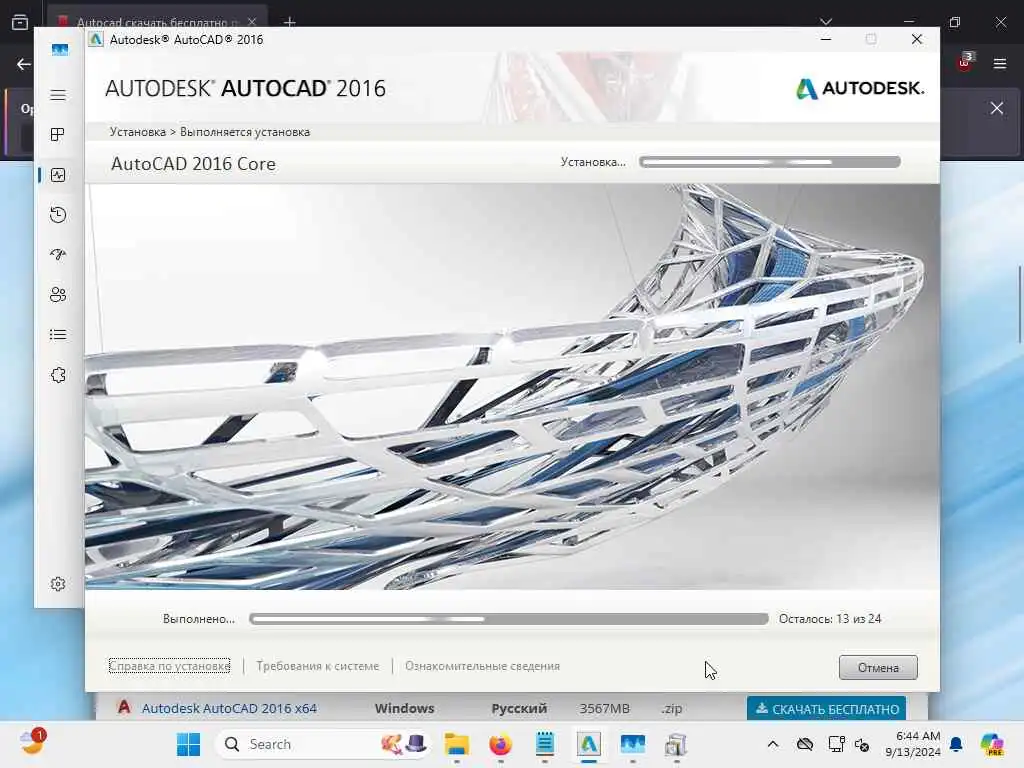Open Notepad from the taskbar

click(x=545, y=744)
